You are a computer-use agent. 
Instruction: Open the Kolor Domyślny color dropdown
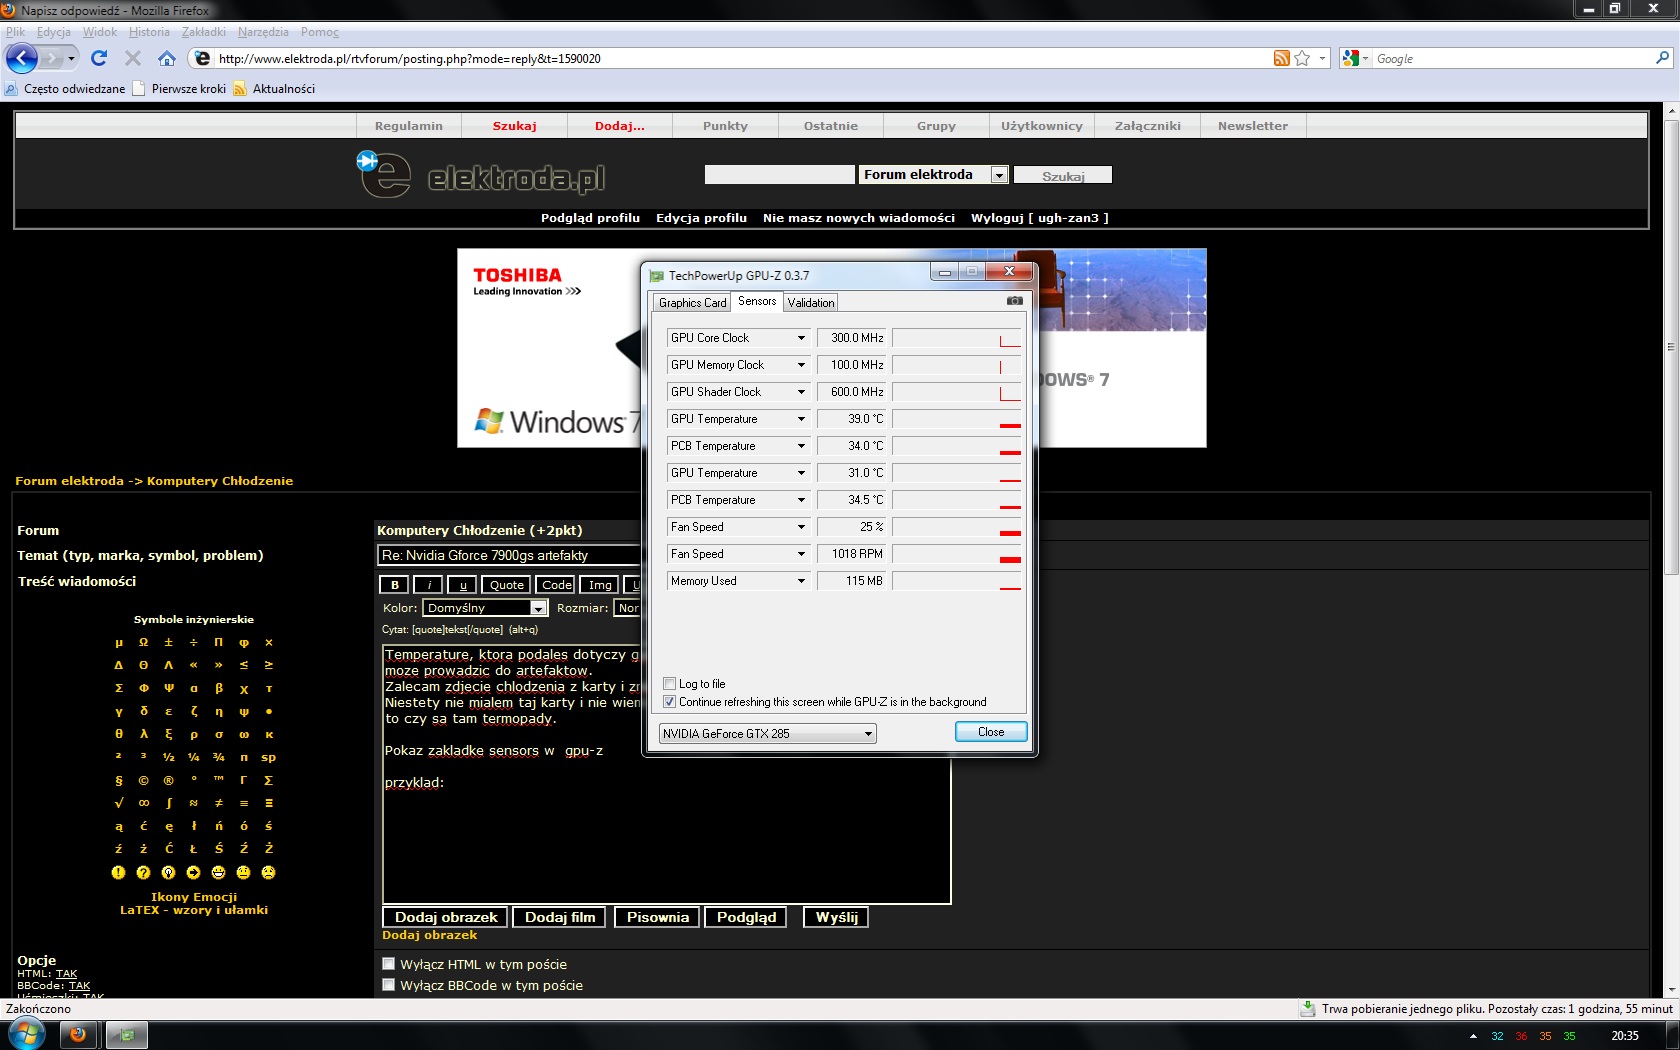[x=485, y=608]
